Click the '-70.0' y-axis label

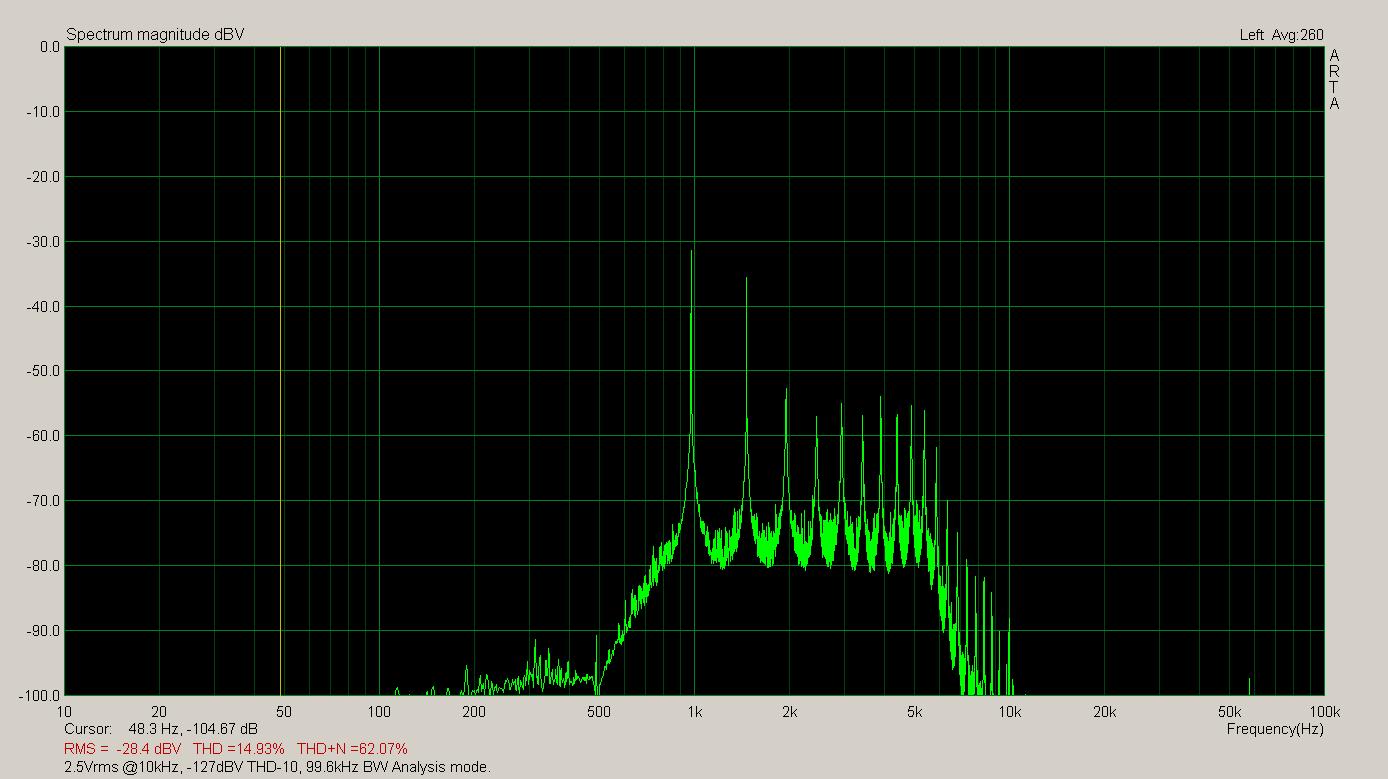tap(43, 501)
